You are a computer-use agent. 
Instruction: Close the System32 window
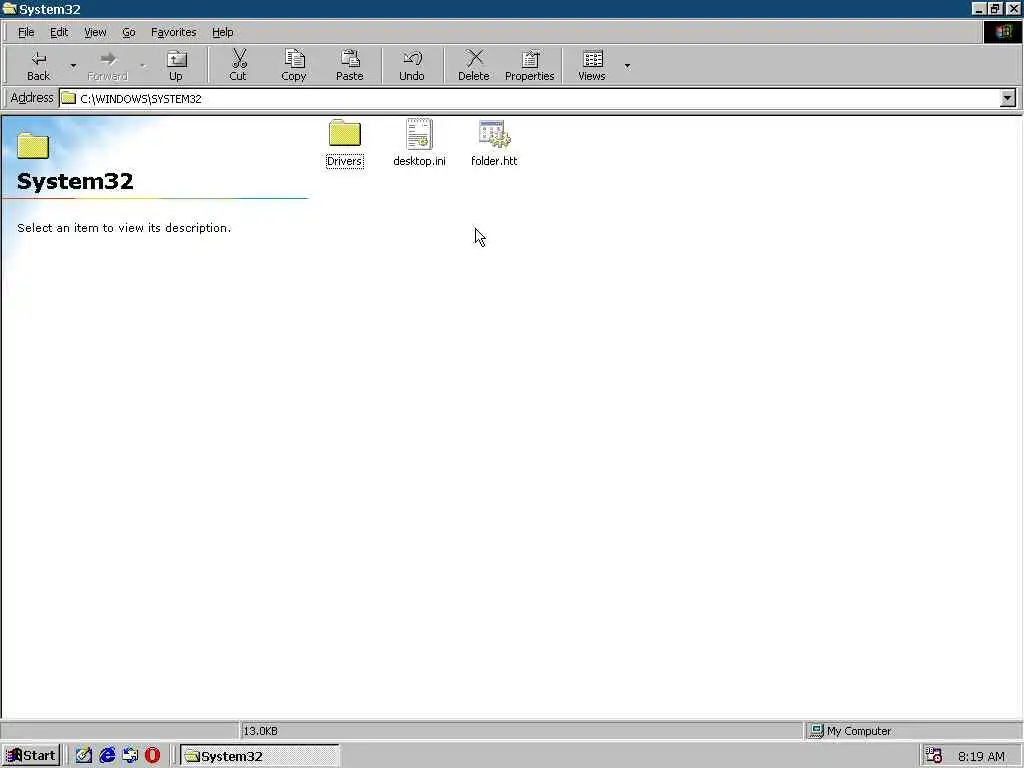(1014, 8)
